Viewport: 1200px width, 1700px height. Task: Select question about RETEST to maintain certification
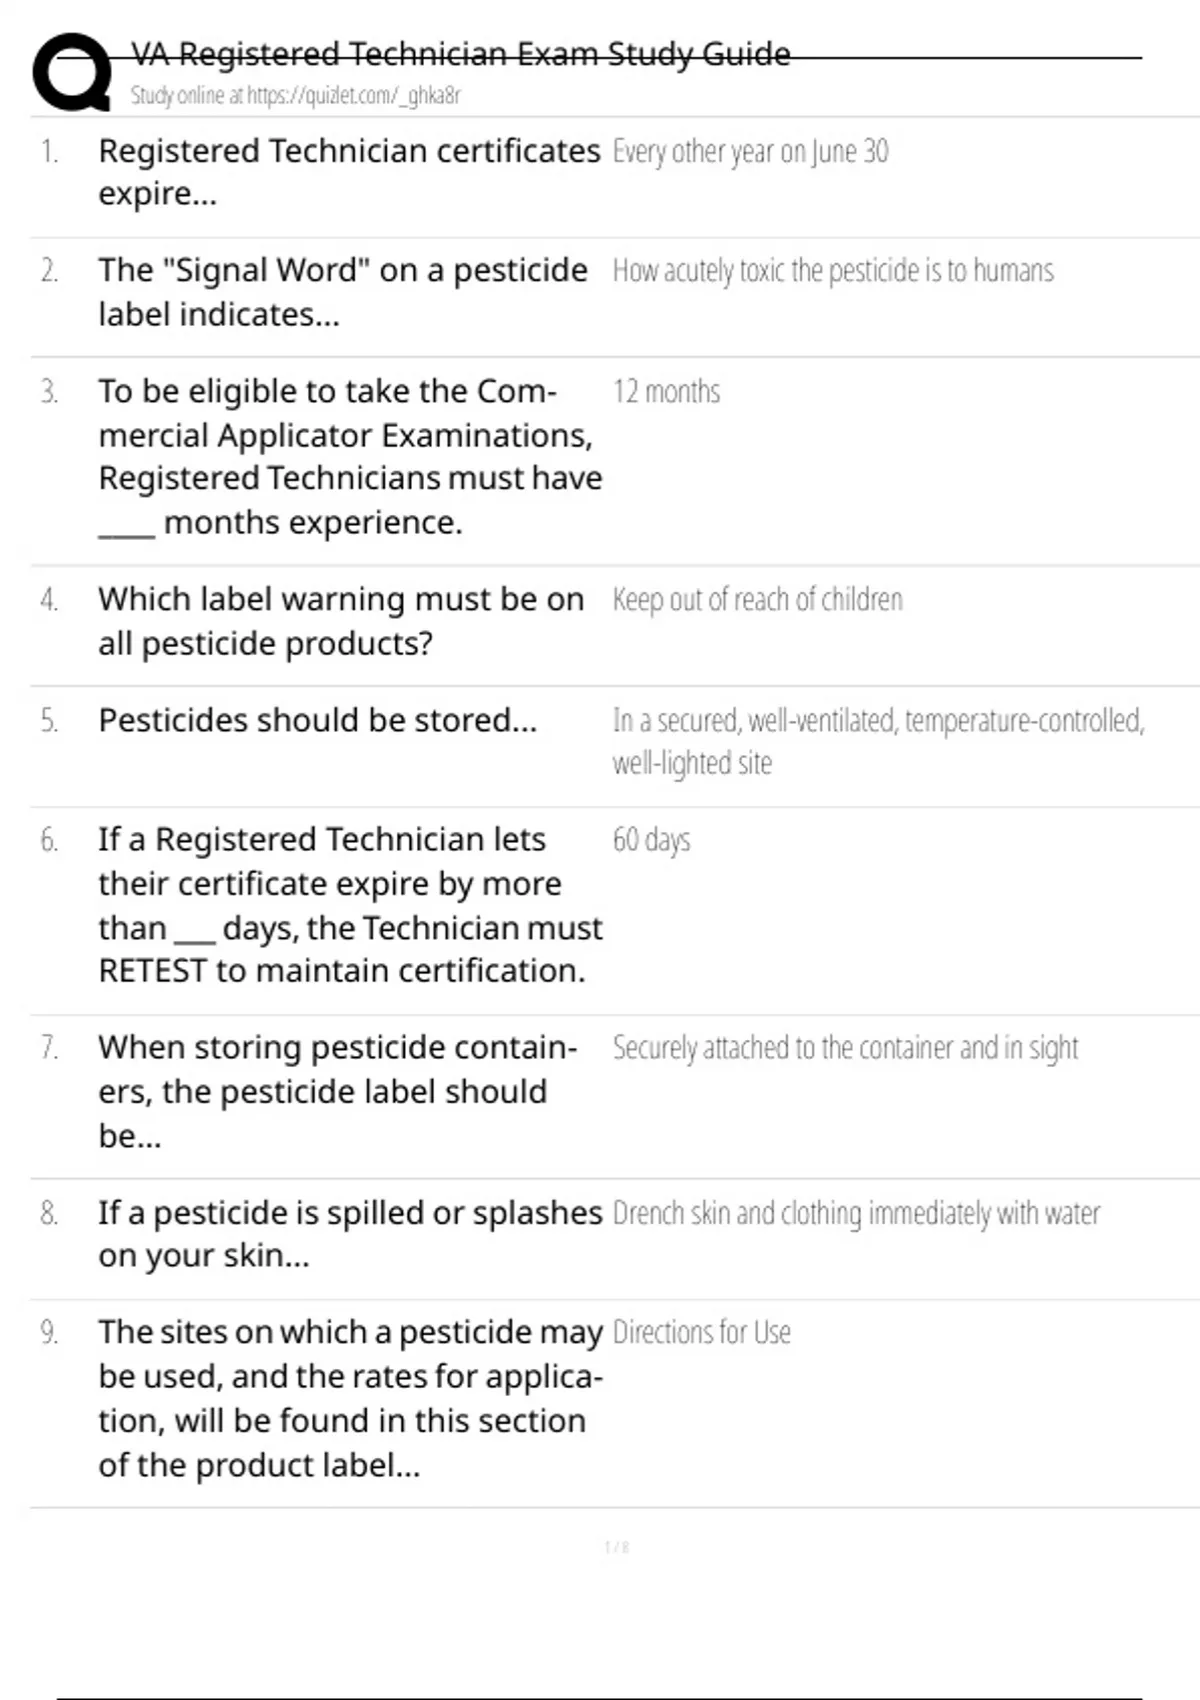point(348,905)
